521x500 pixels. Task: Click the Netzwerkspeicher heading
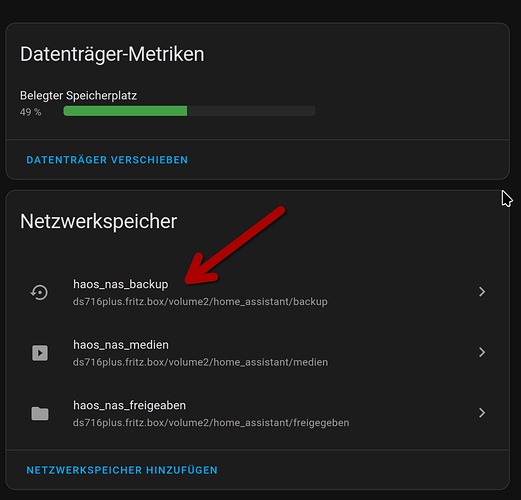click(x=98, y=221)
